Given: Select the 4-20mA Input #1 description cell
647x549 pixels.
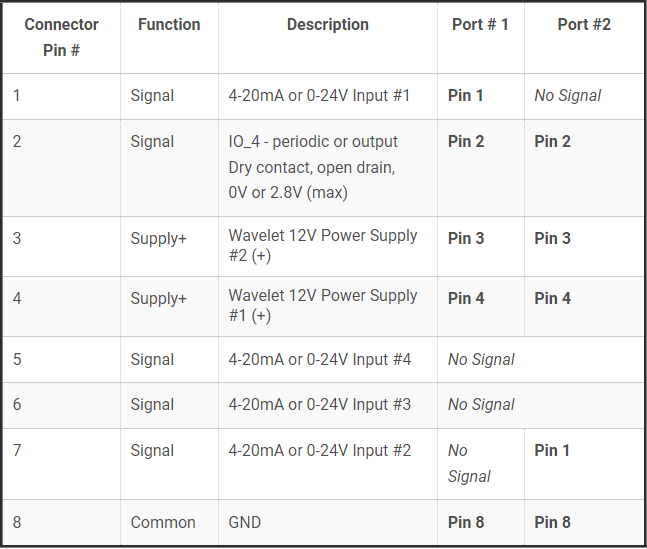Looking at the screenshot, I should coord(319,96).
